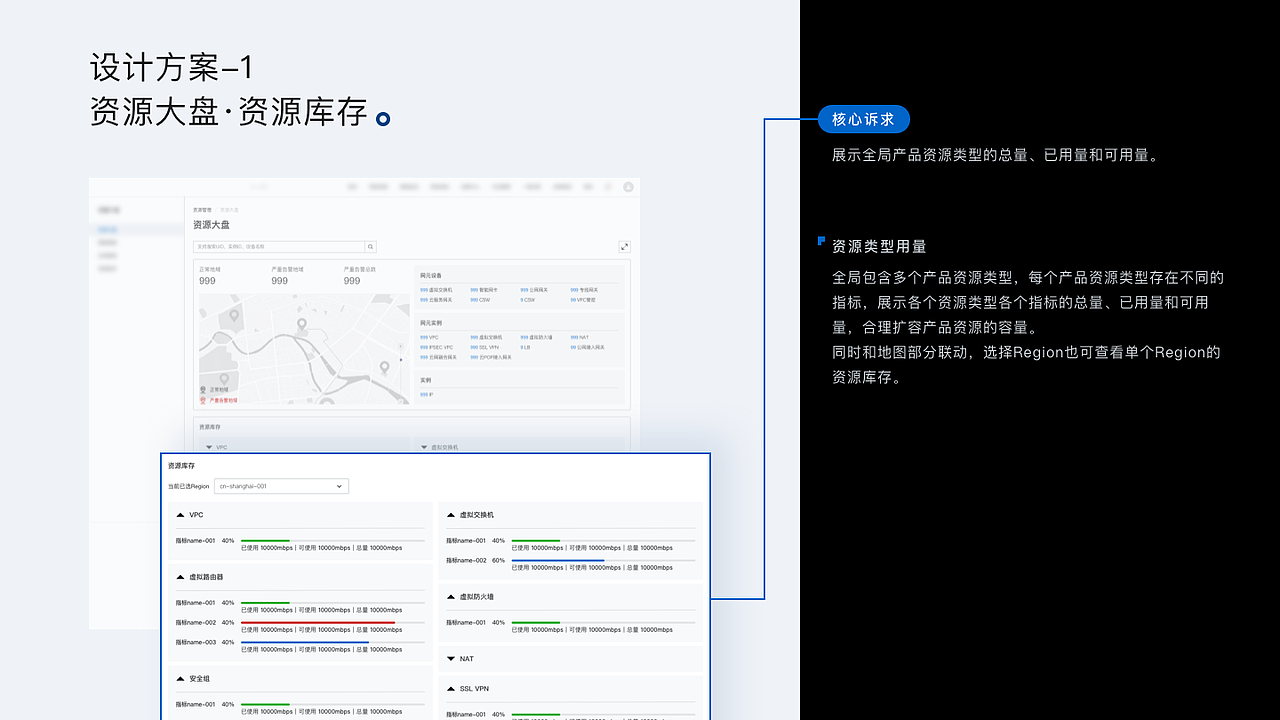Click the 999 VPC count link

tap(422, 337)
